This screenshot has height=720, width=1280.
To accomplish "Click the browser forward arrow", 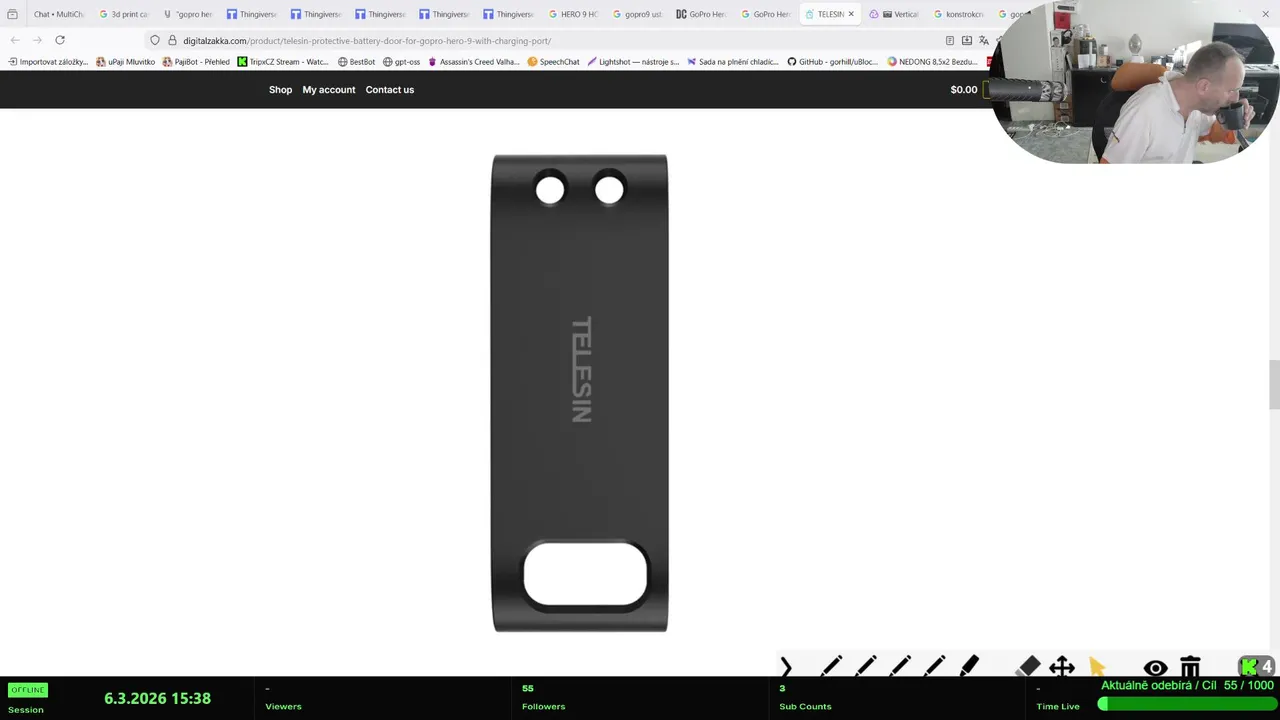I will pos(37,40).
